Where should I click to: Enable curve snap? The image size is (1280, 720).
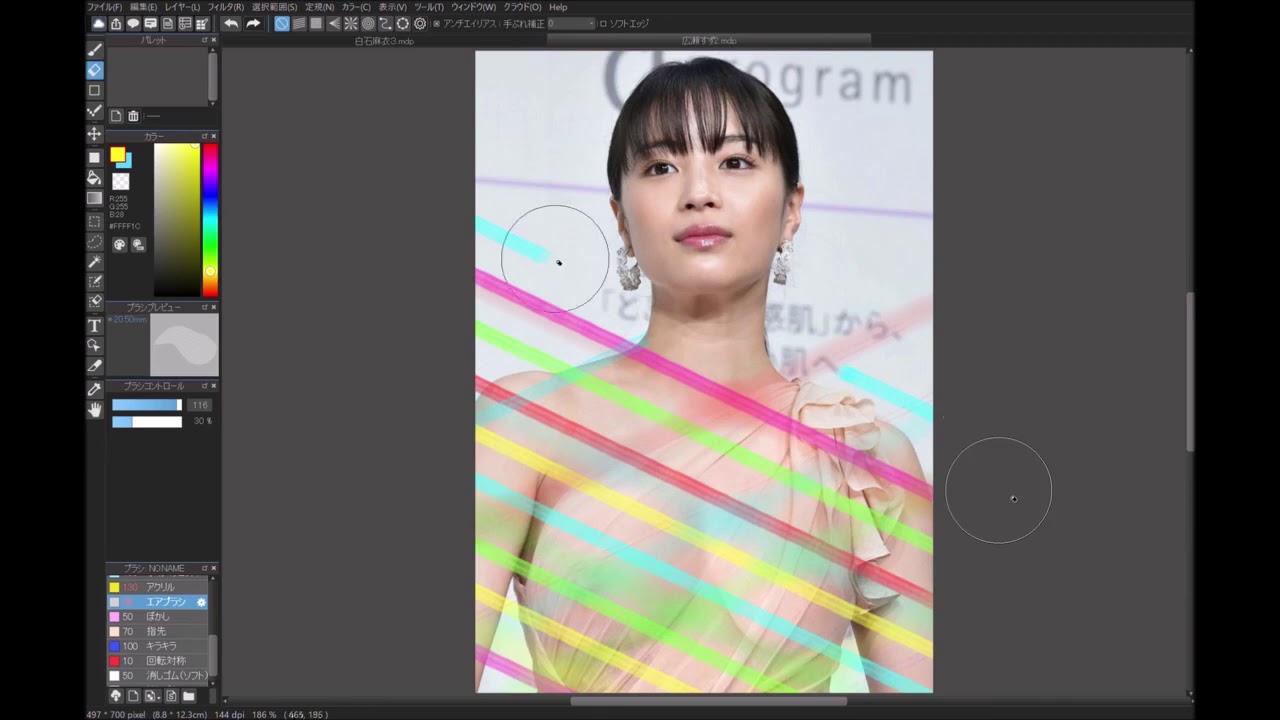pyautogui.click(x=385, y=24)
